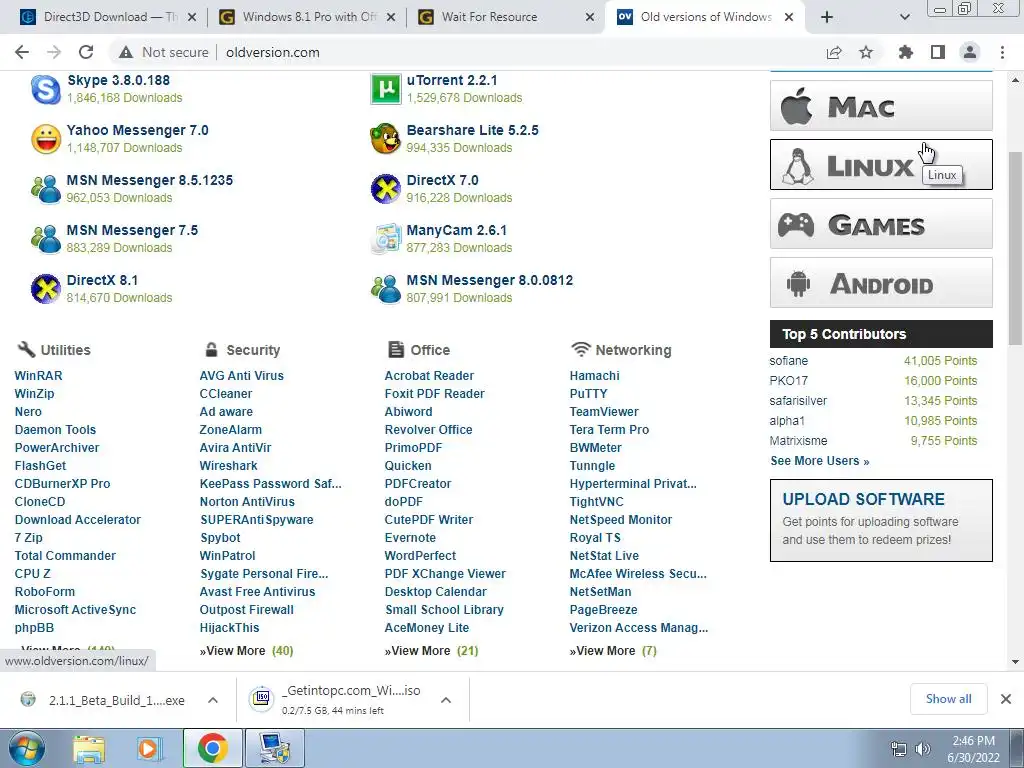This screenshot has height=768, width=1024.
Task: Expand options for the 2.1.1_Beta_Build exe download
Action: [x=213, y=700]
